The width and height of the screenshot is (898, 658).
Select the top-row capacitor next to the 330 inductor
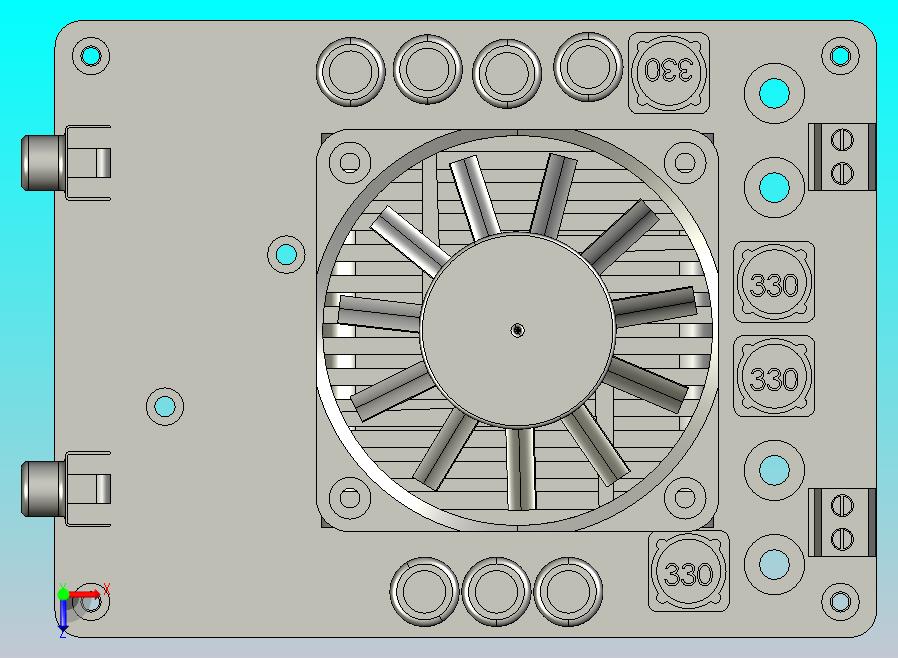pos(588,67)
